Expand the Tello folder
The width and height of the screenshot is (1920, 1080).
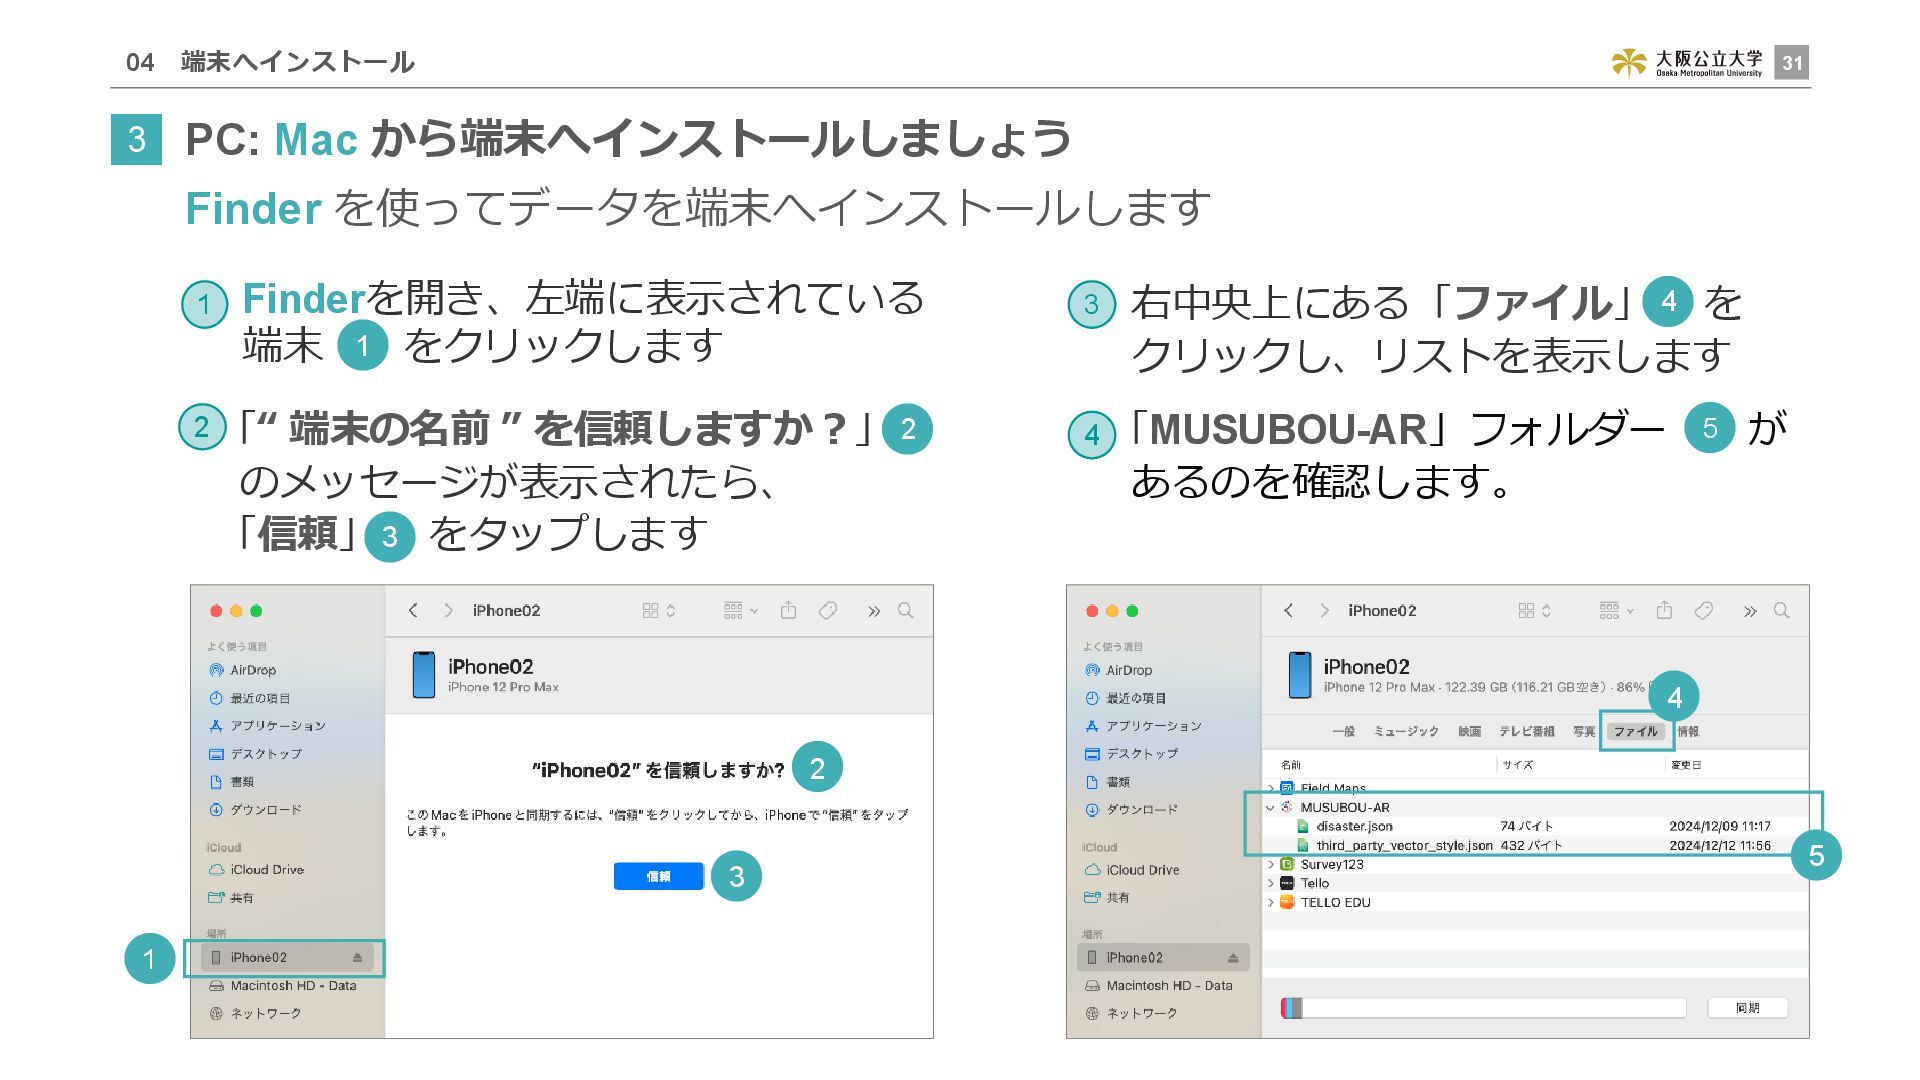1271,884
